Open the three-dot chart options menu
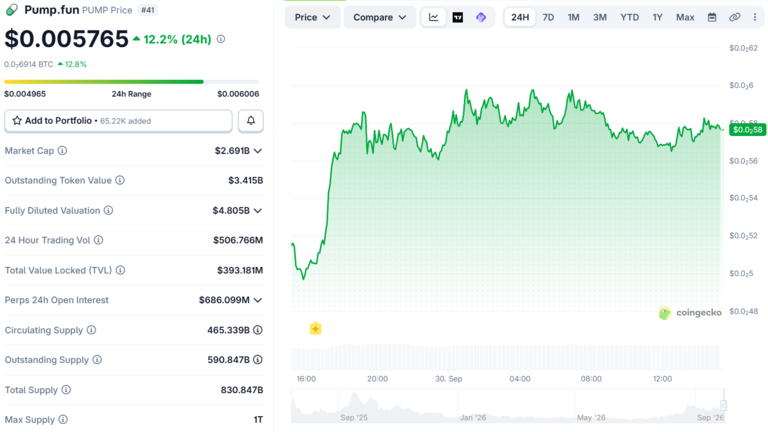Screen dimensions: 768x432 tap(755, 17)
